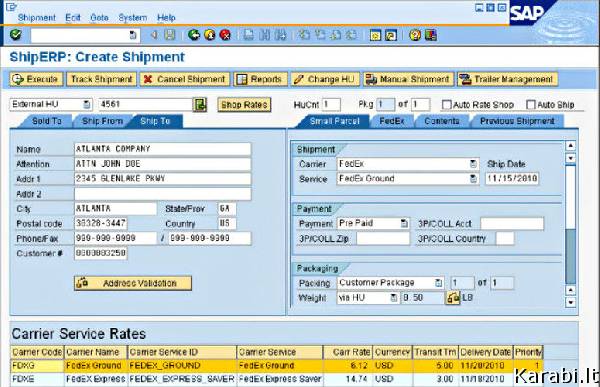Switch to the Ship From tab

coord(102,121)
